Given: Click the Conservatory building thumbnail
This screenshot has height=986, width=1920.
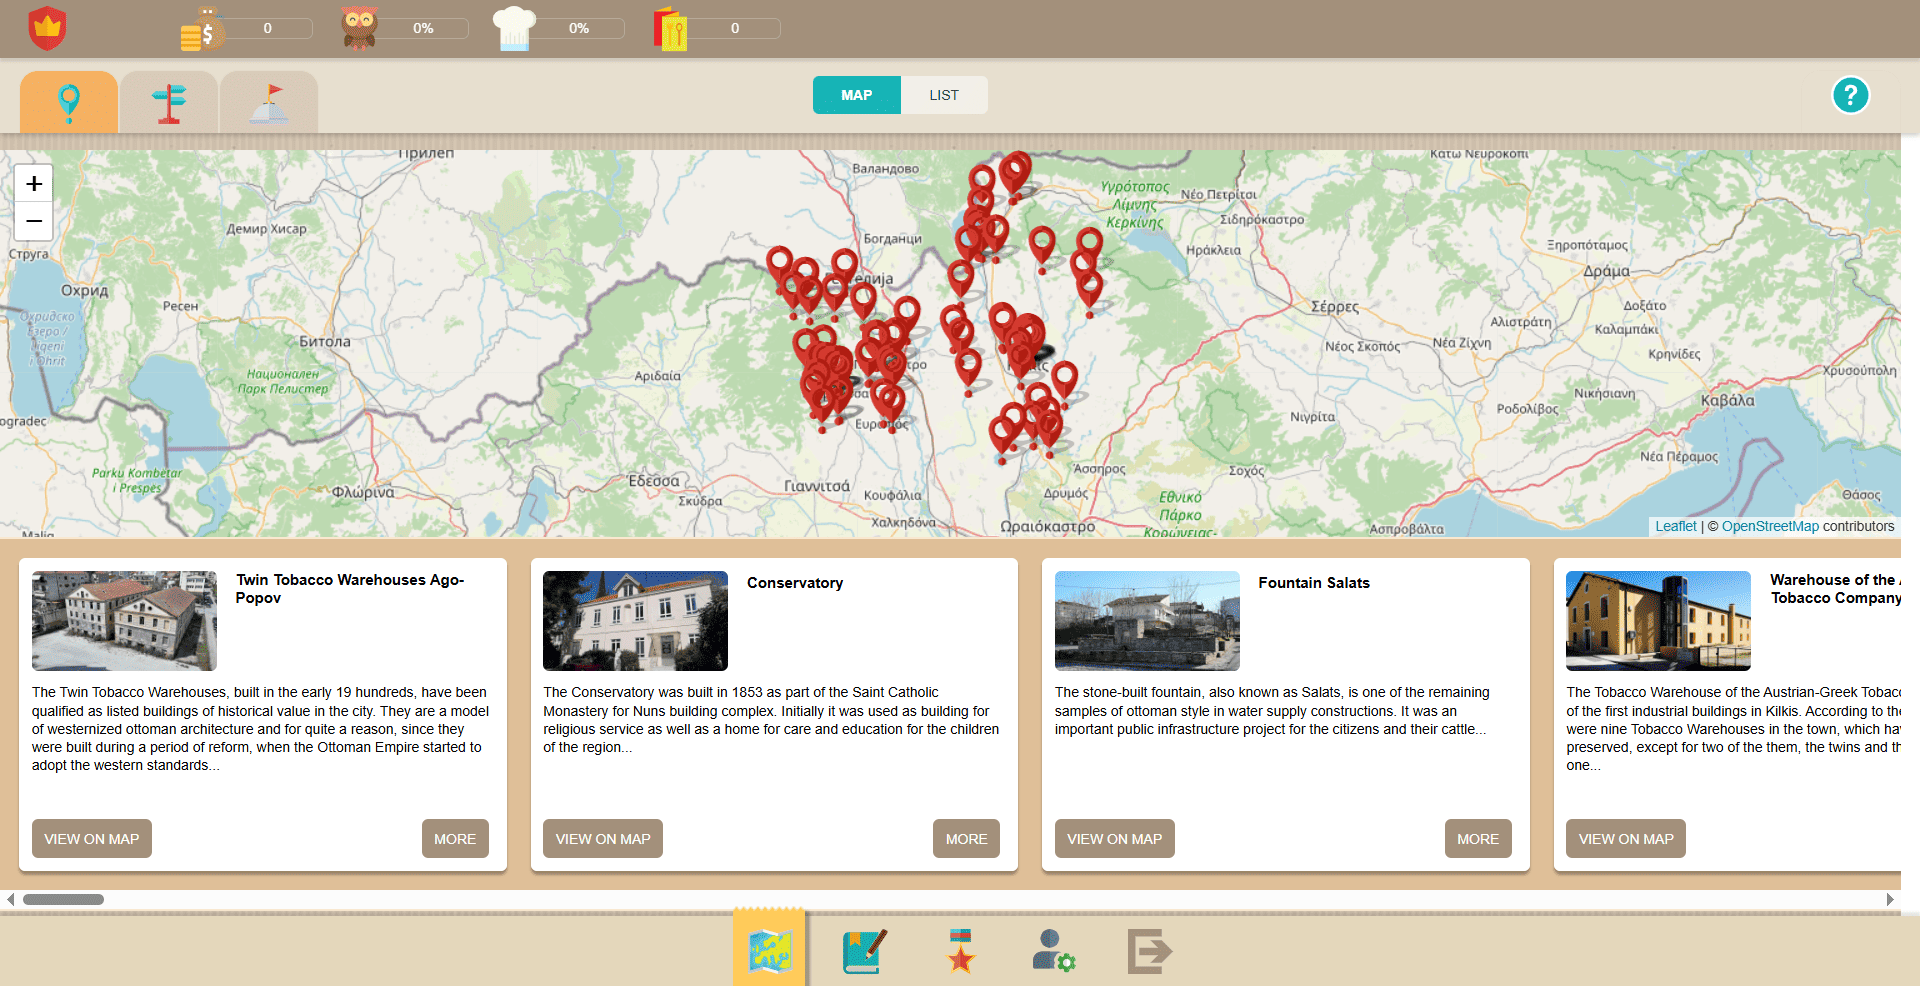Looking at the screenshot, I should pyautogui.click(x=635, y=621).
